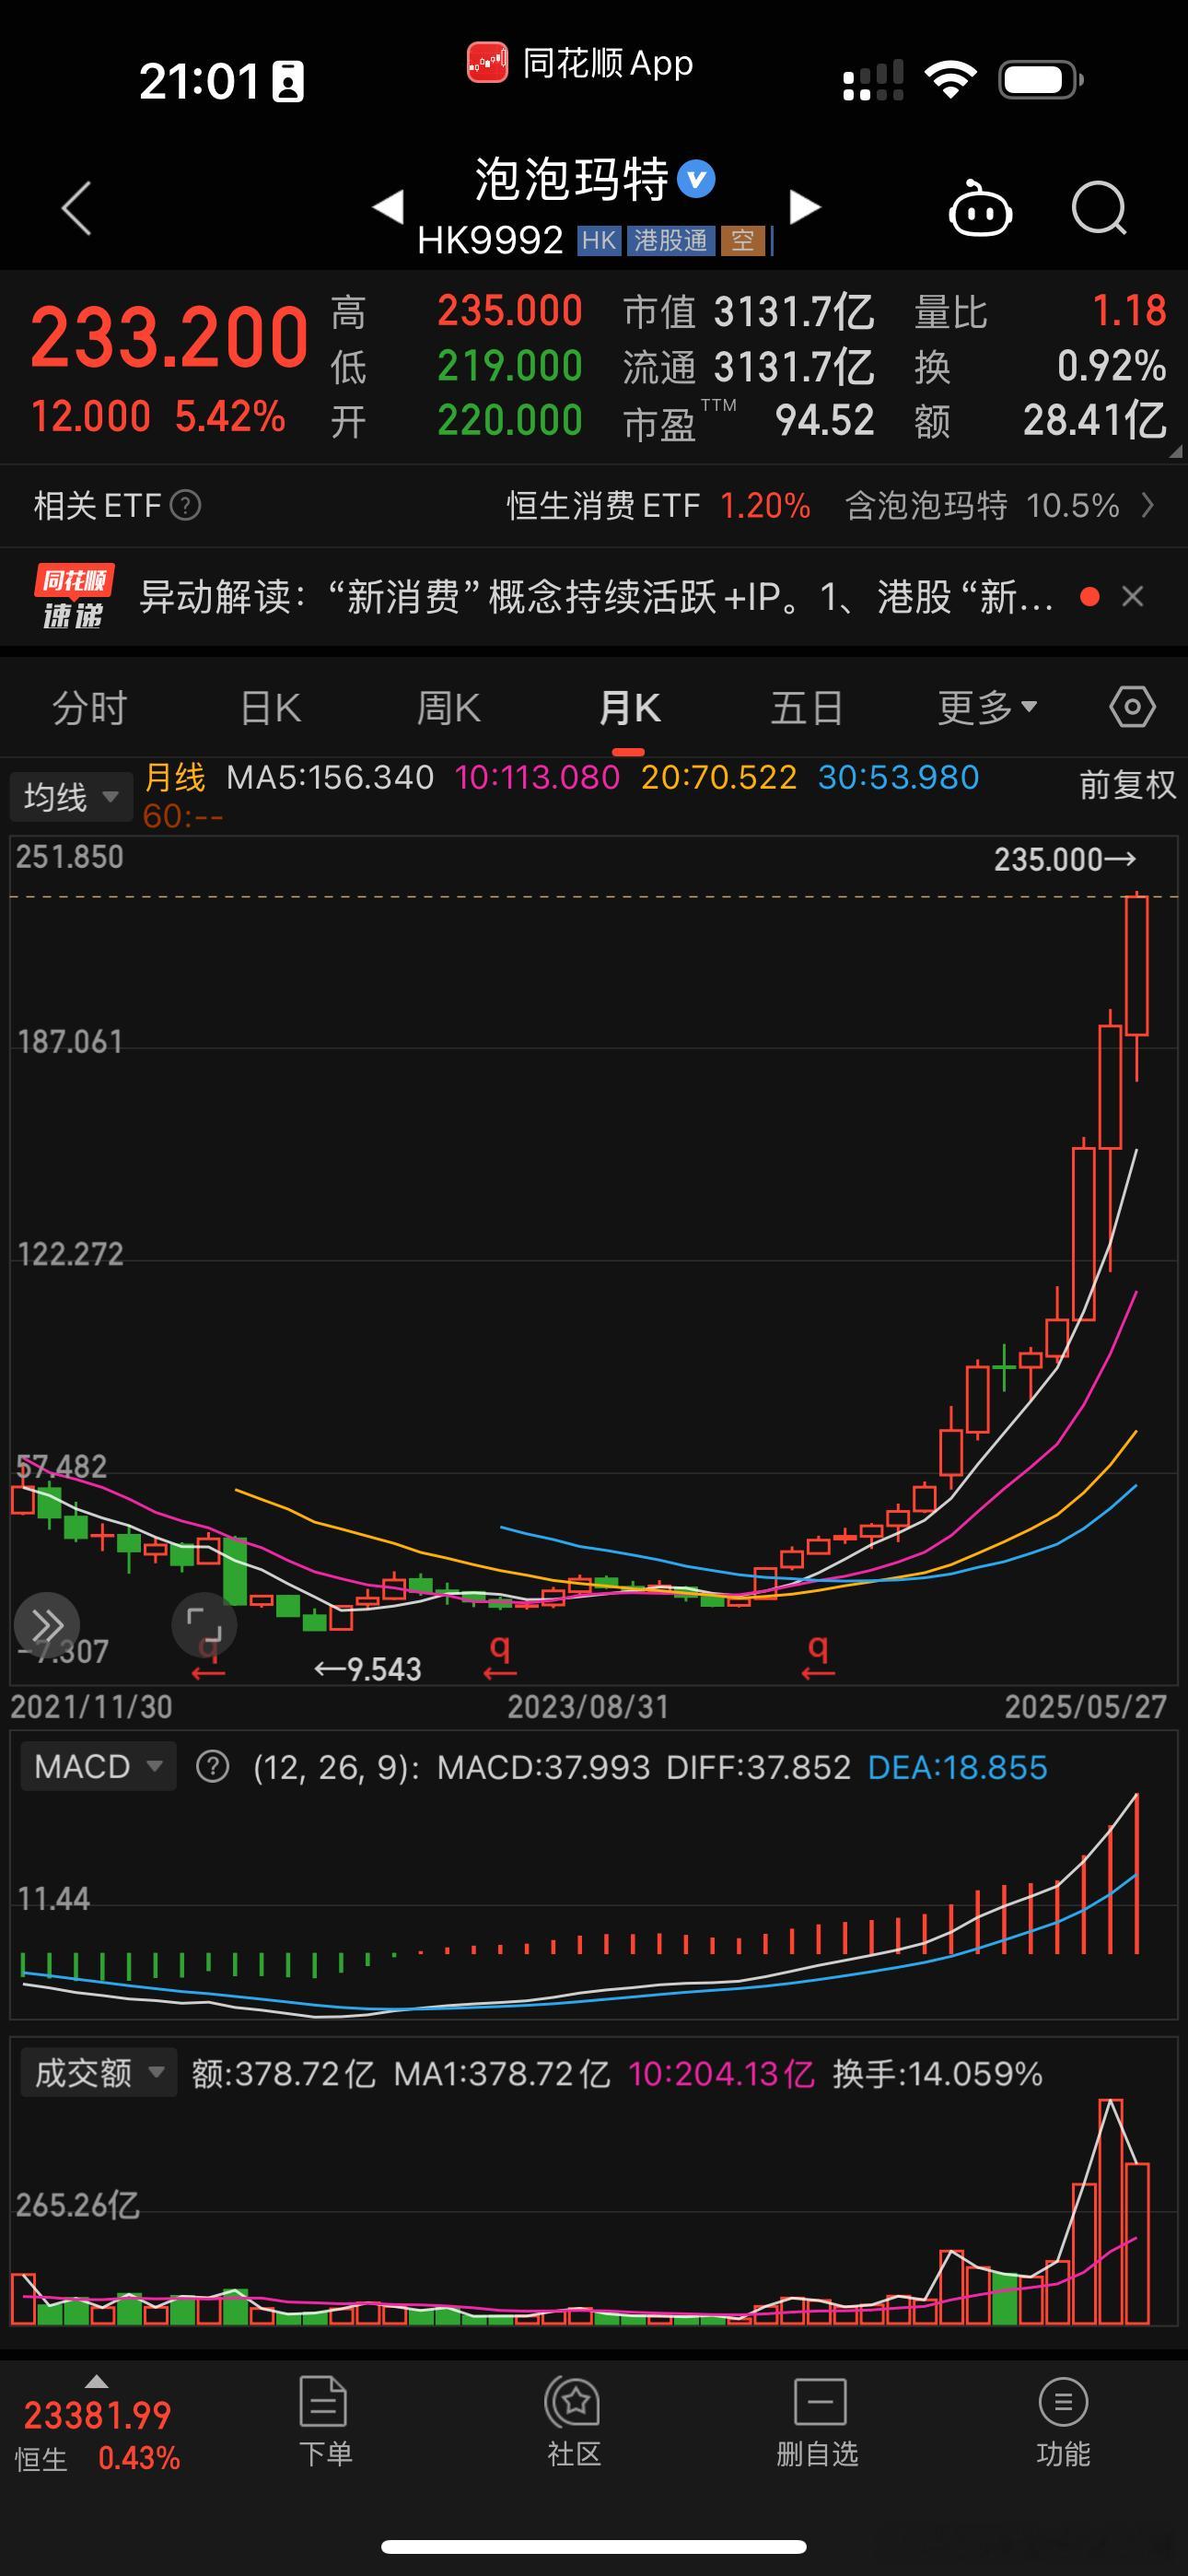Tap the 港股通 tag
The image size is (1188, 2576).
[x=670, y=240]
